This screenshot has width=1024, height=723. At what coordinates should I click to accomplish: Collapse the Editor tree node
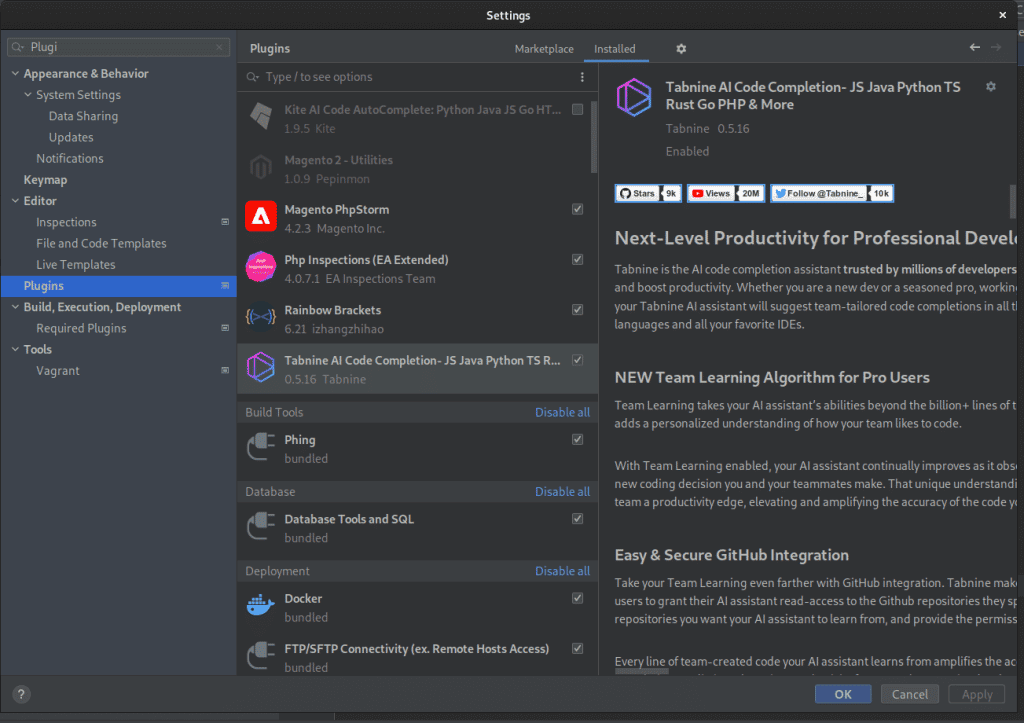15,201
